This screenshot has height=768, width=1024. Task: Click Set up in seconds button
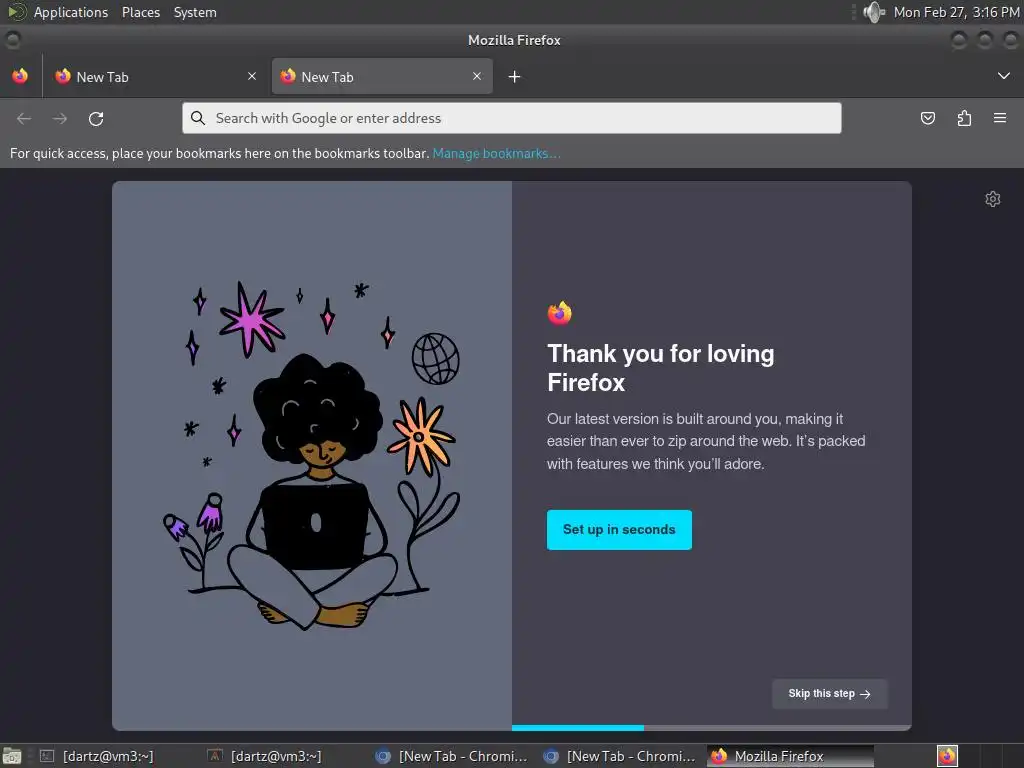tap(619, 530)
